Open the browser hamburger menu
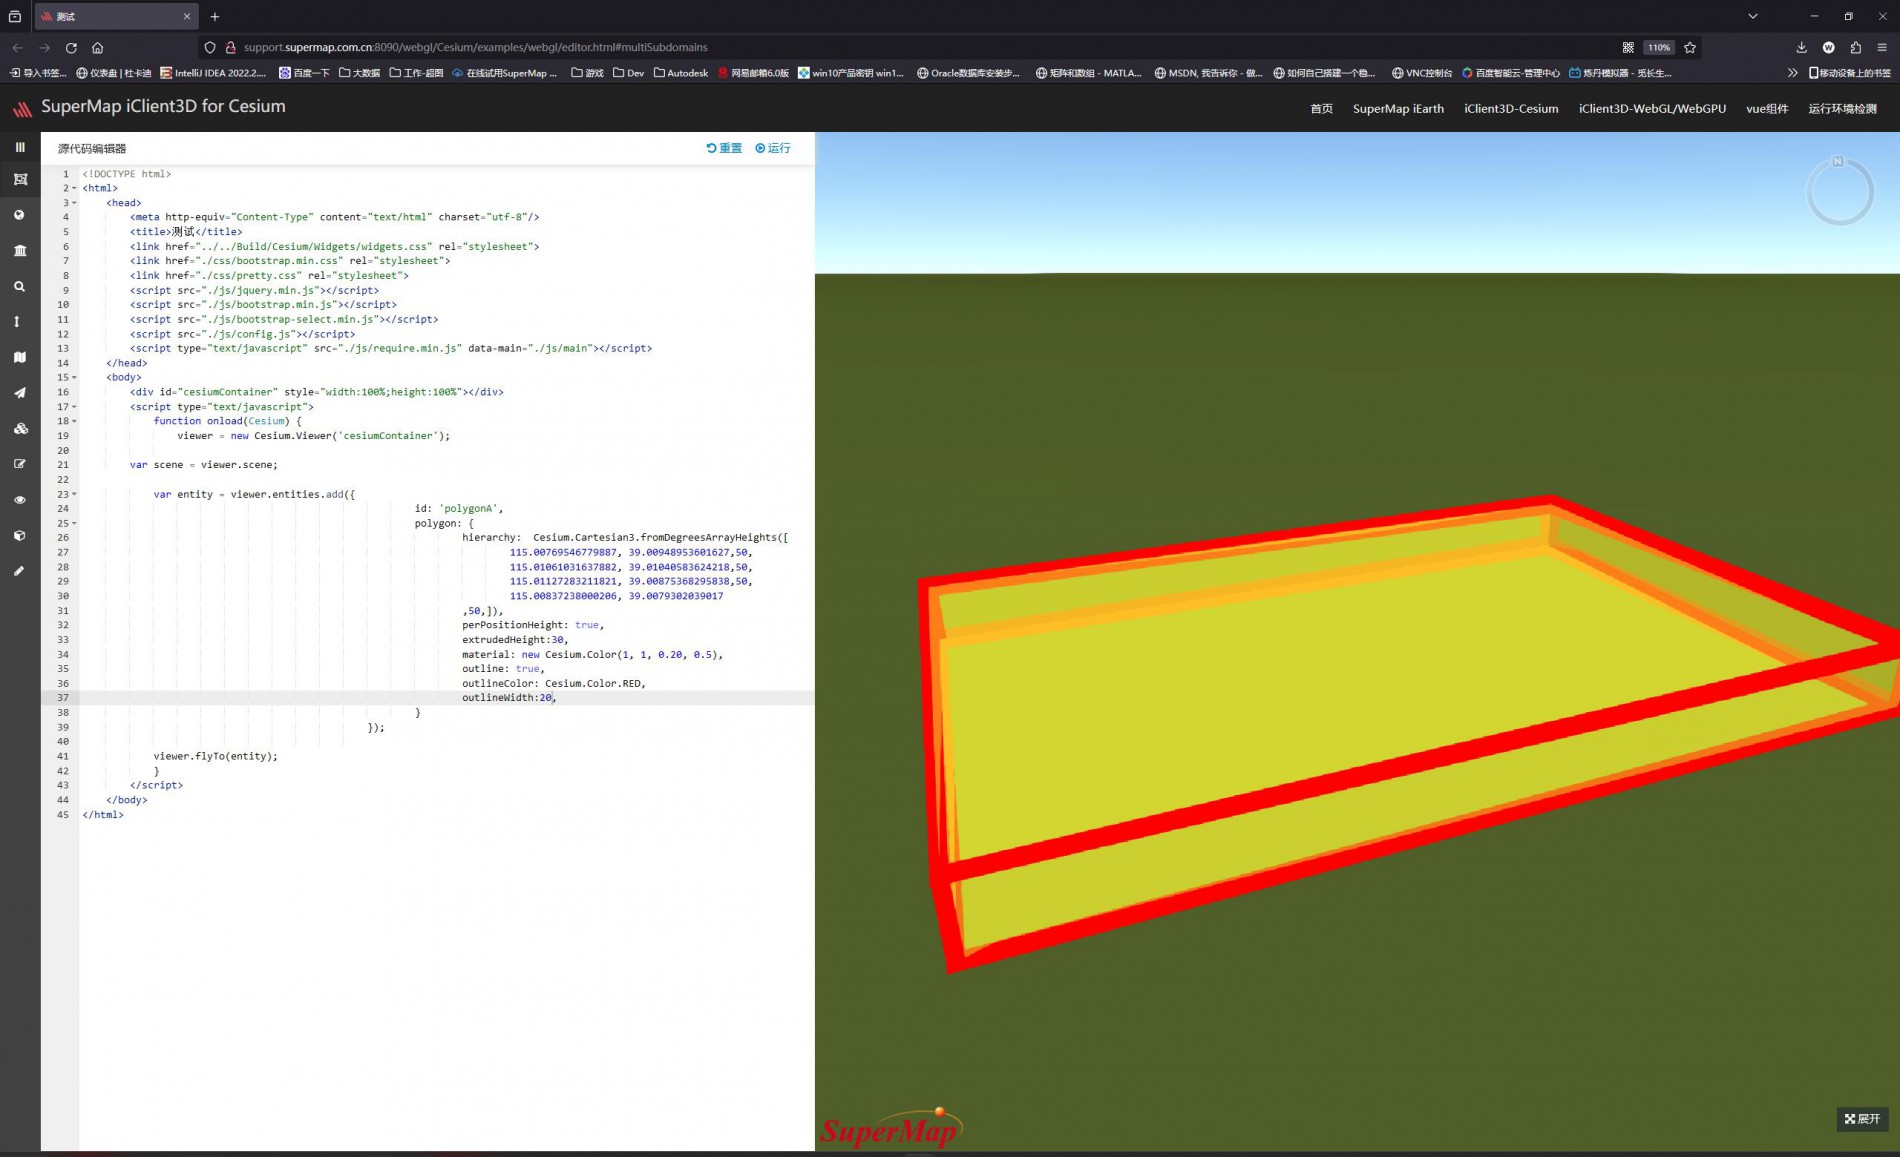Viewport: 1900px width, 1157px height. (1881, 47)
